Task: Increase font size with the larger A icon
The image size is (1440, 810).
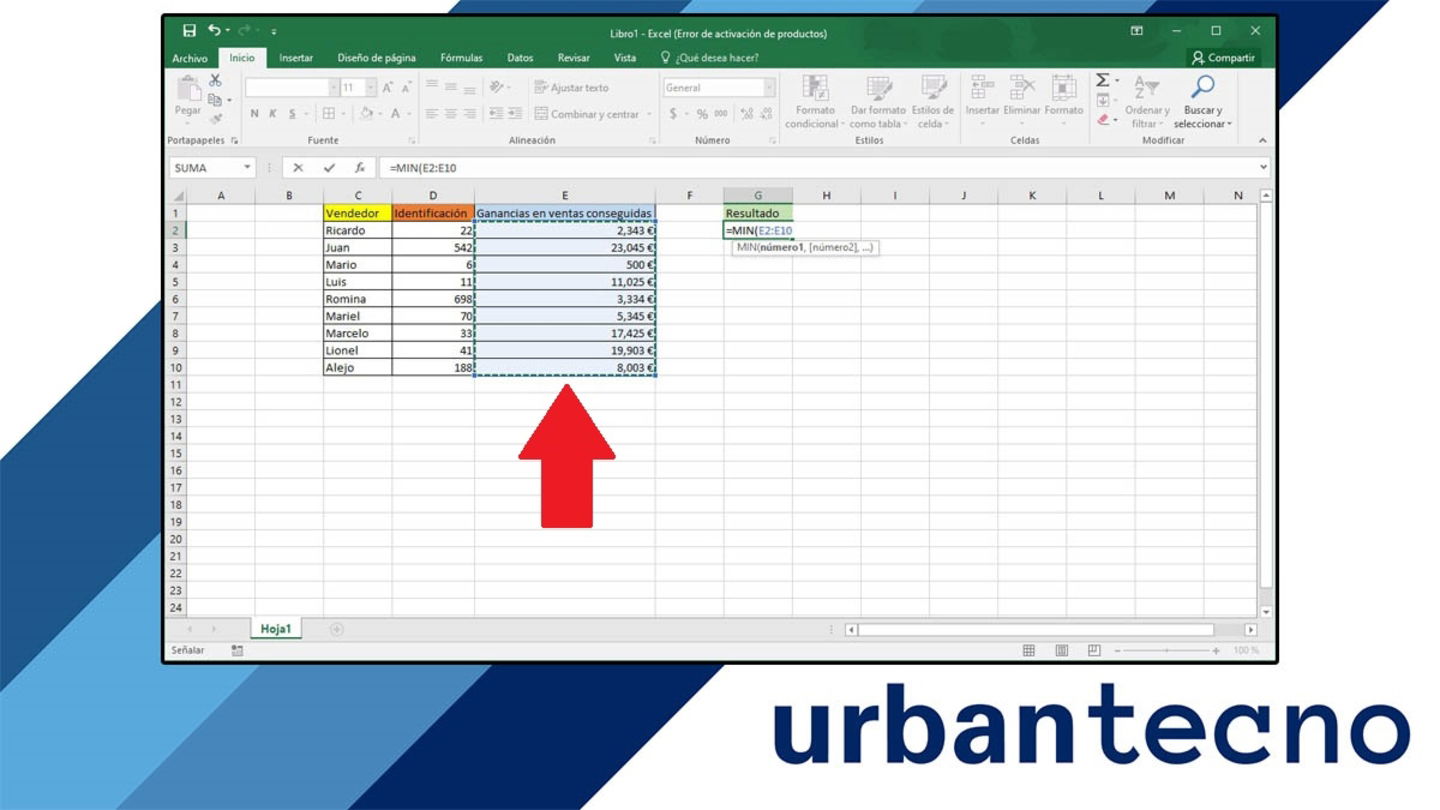Action: point(388,88)
